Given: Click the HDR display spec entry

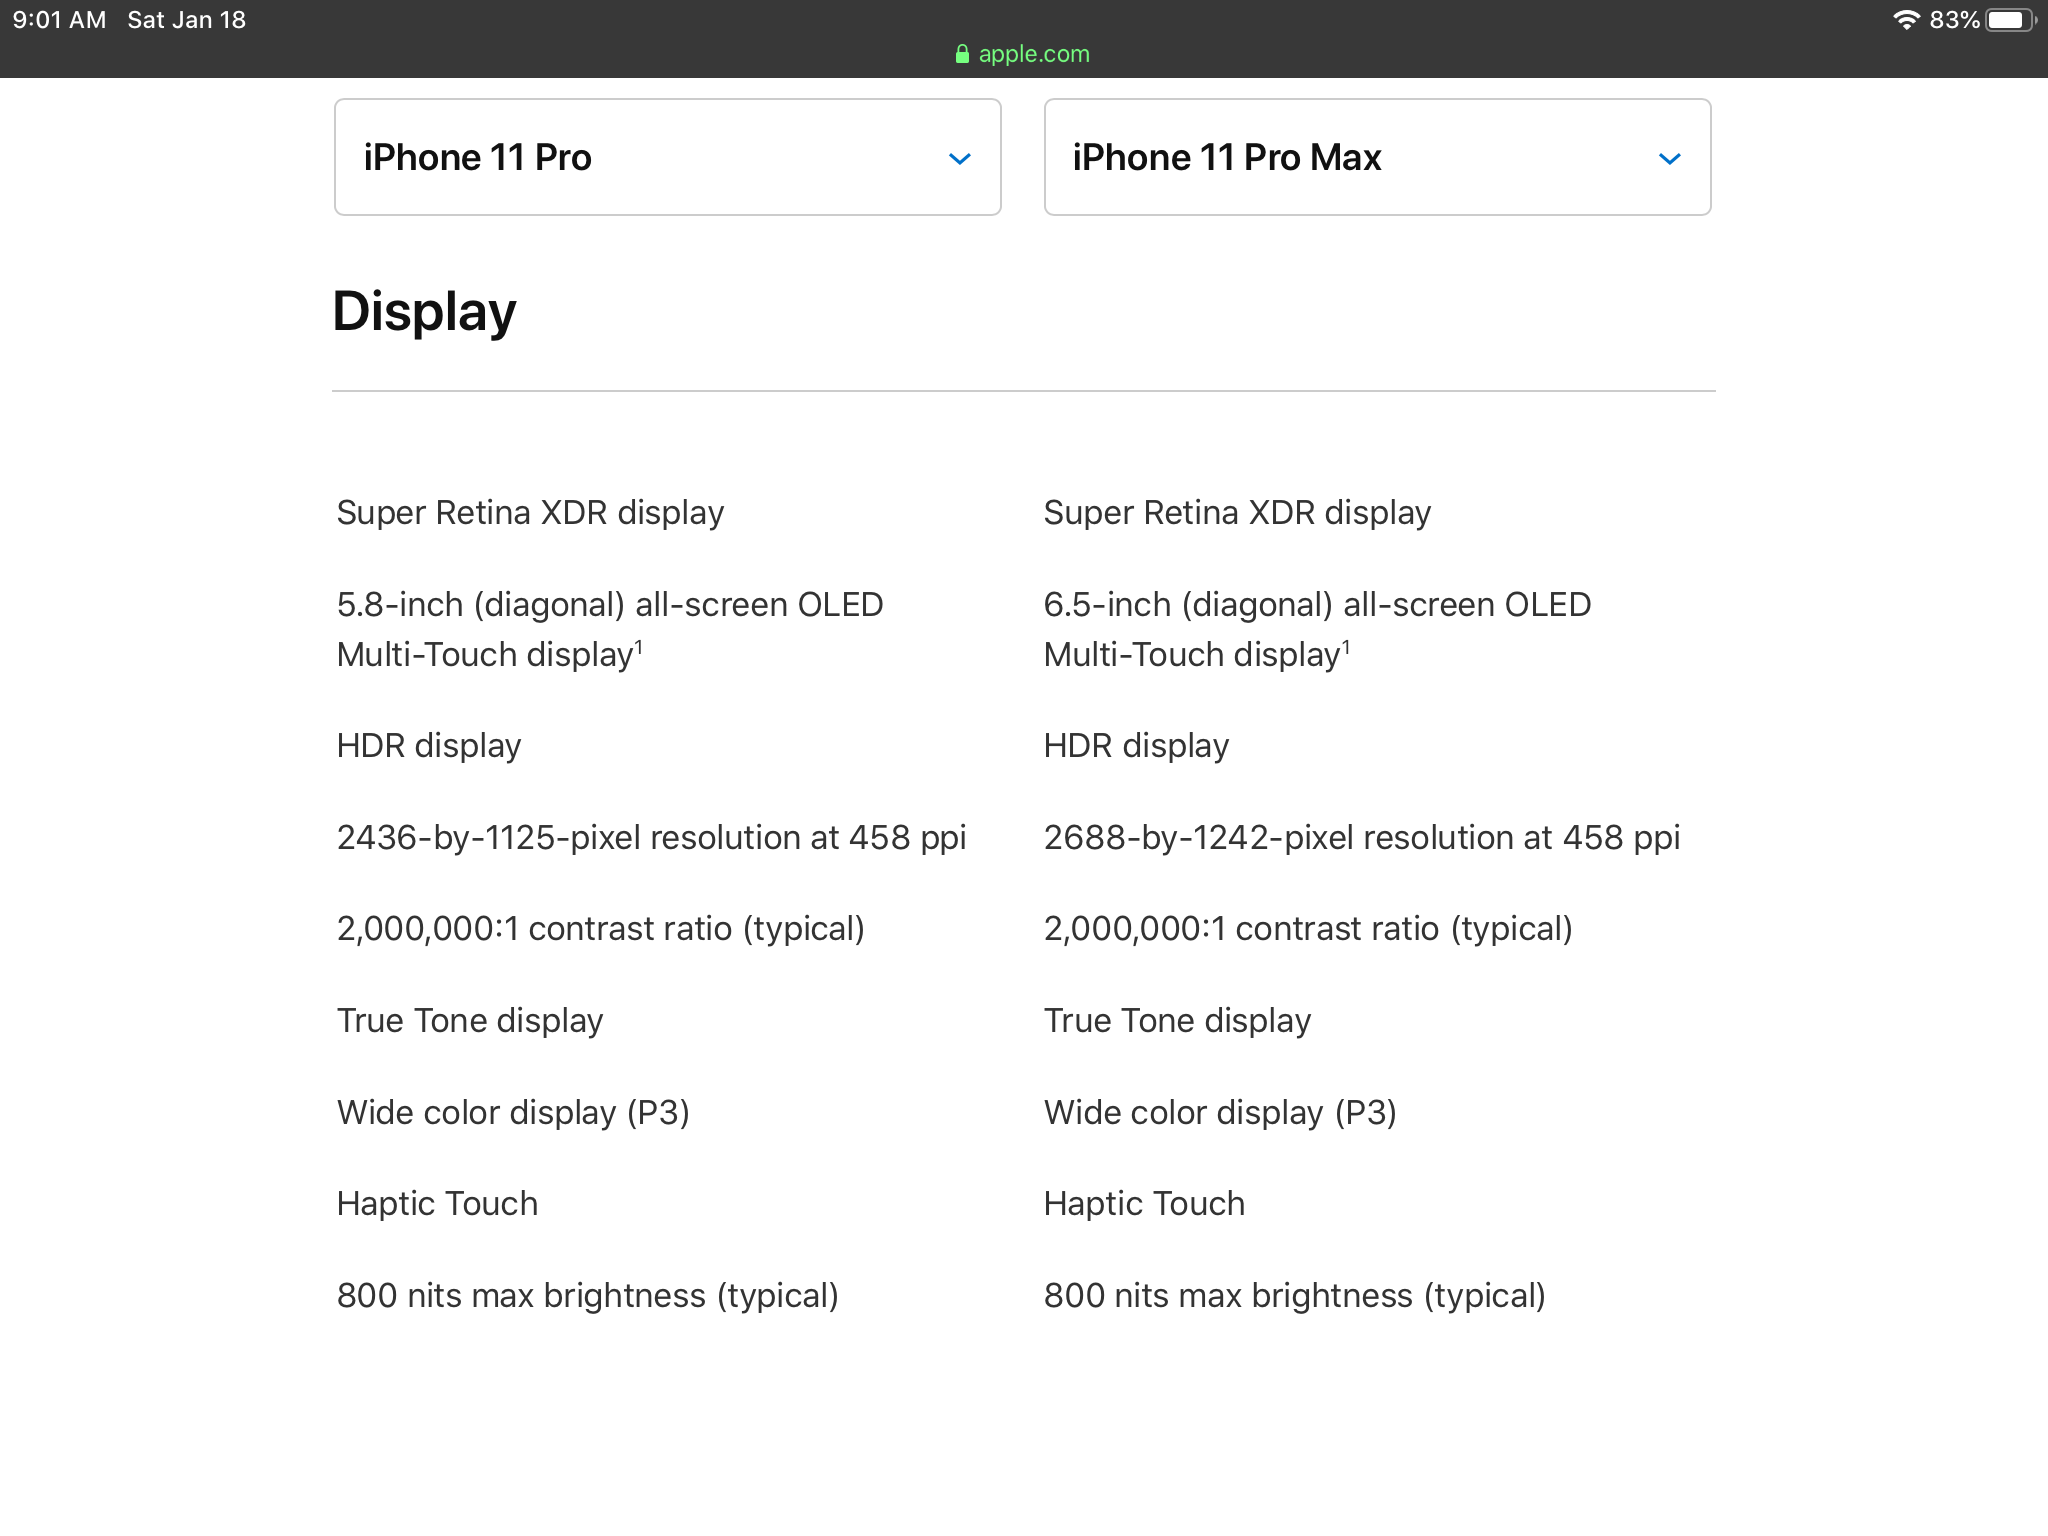Looking at the screenshot, I should pyautogui.click(x=428, y=745).
